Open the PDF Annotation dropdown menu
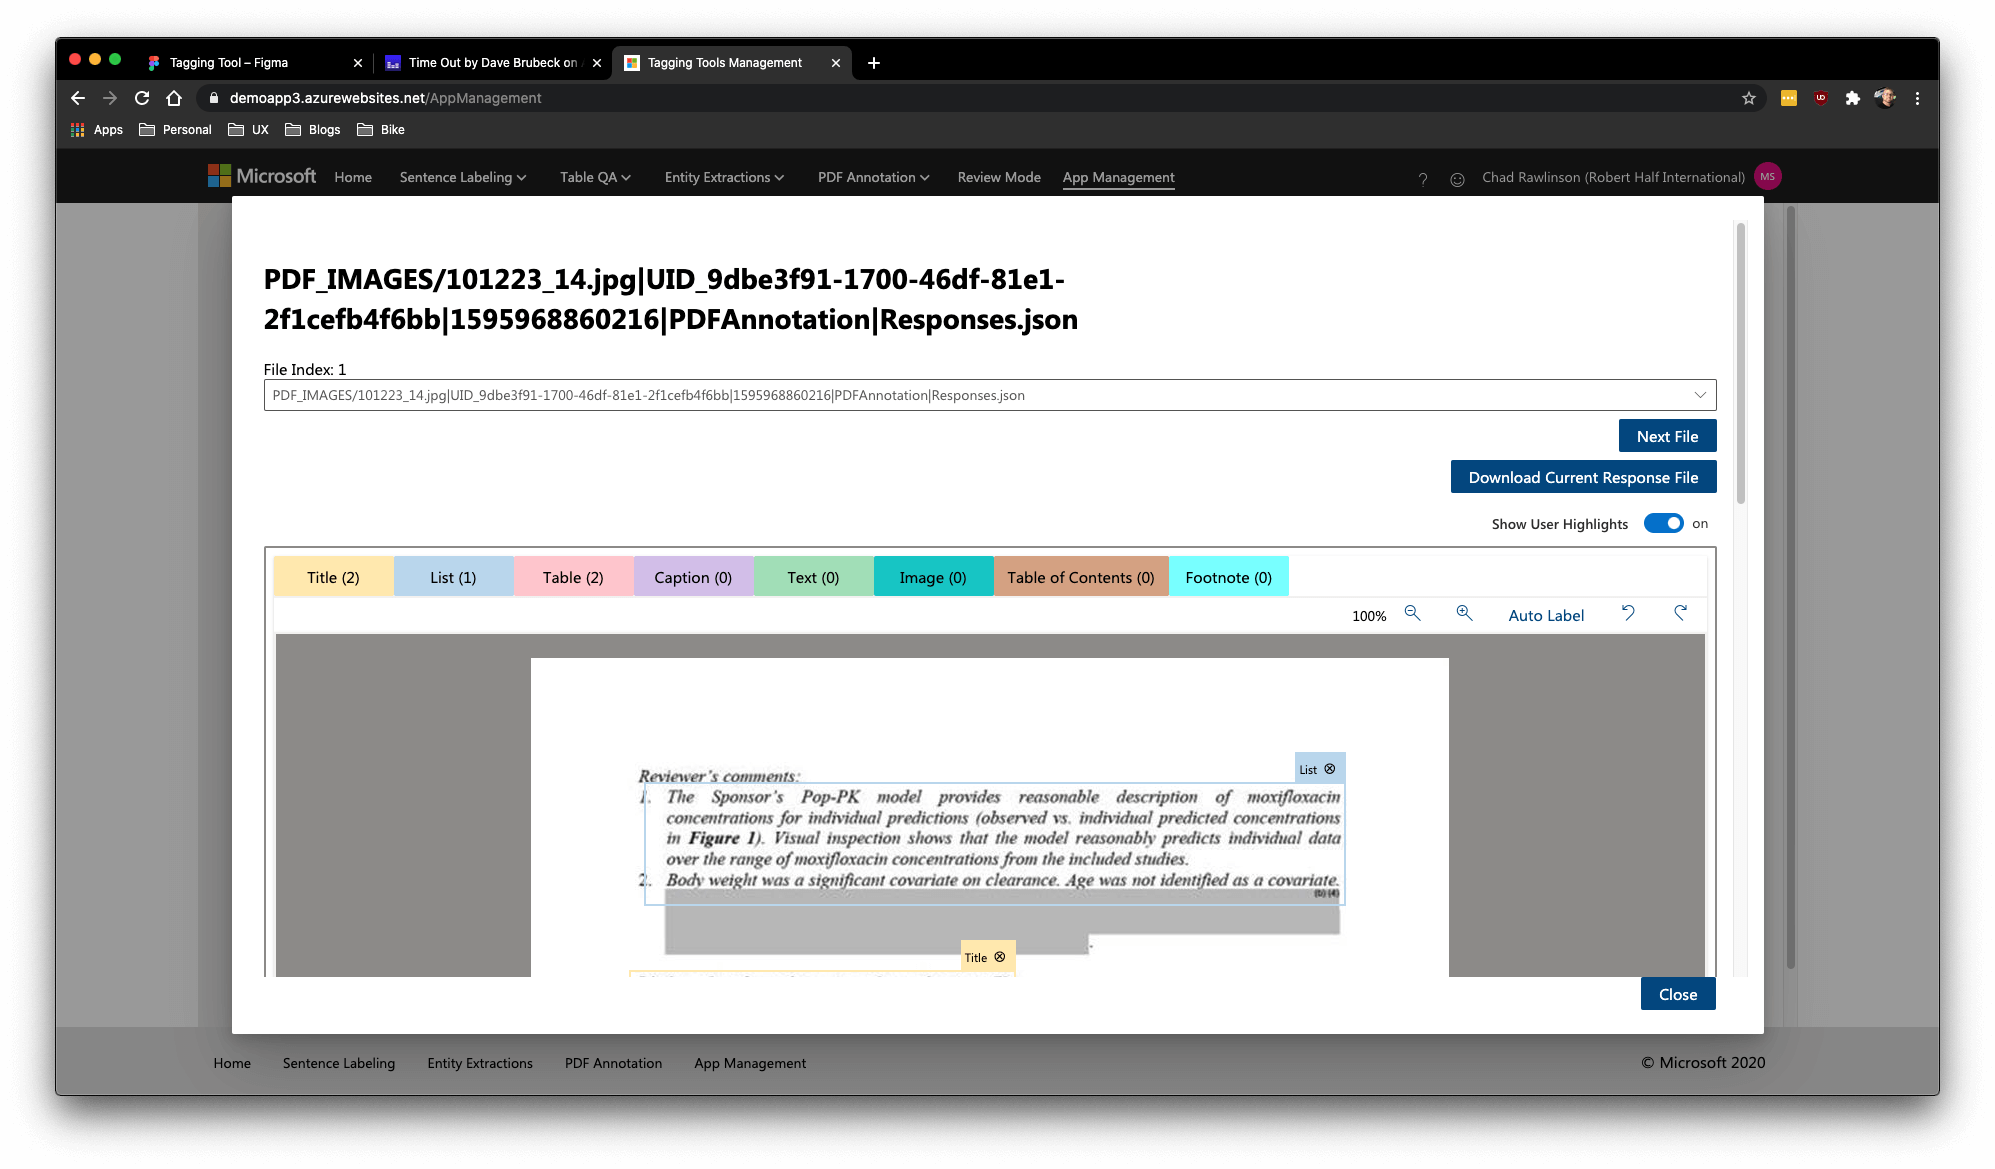 pos(873,177)
